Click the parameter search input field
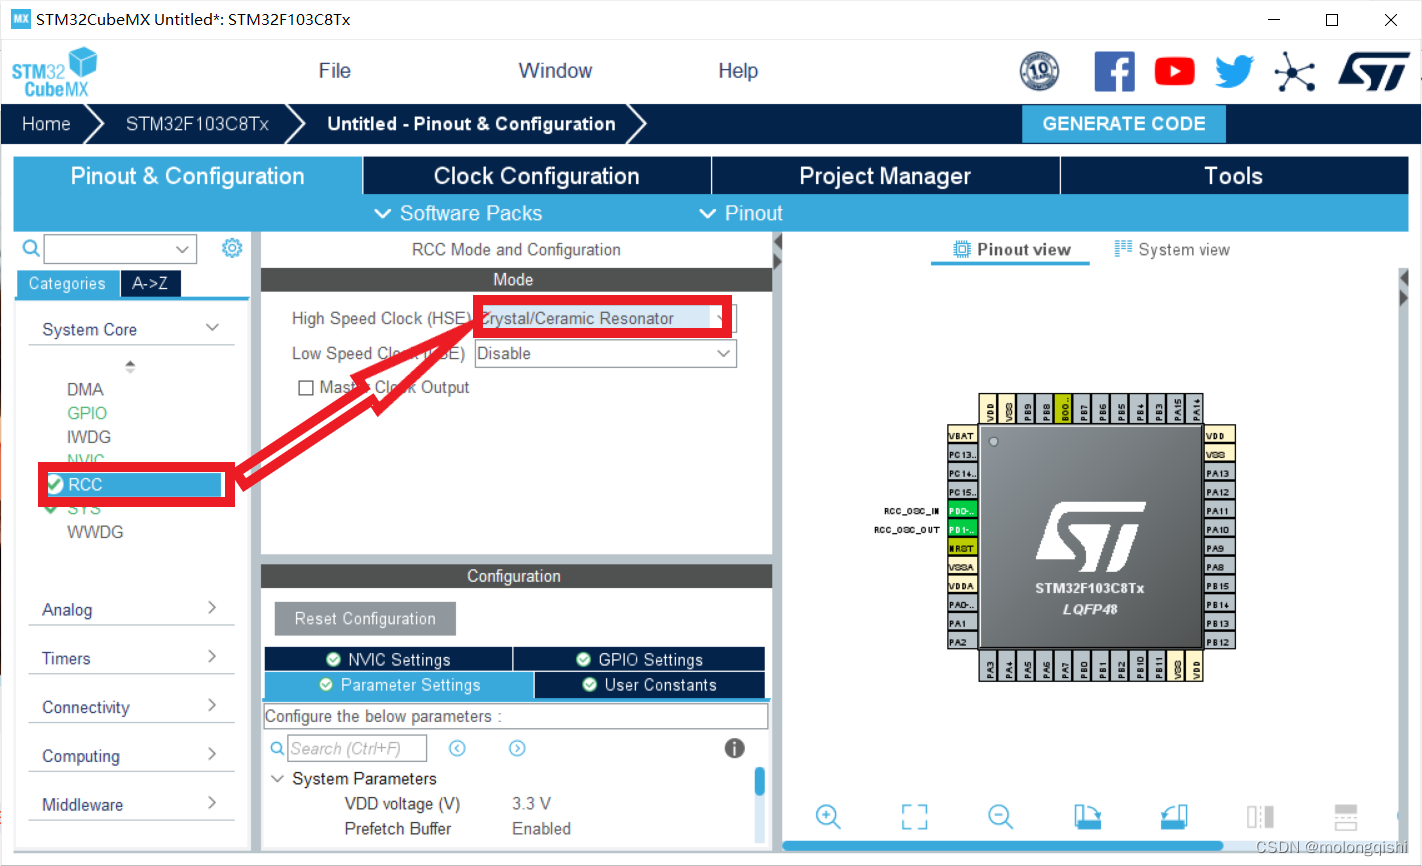1422x866 pixels. [357, 748]
